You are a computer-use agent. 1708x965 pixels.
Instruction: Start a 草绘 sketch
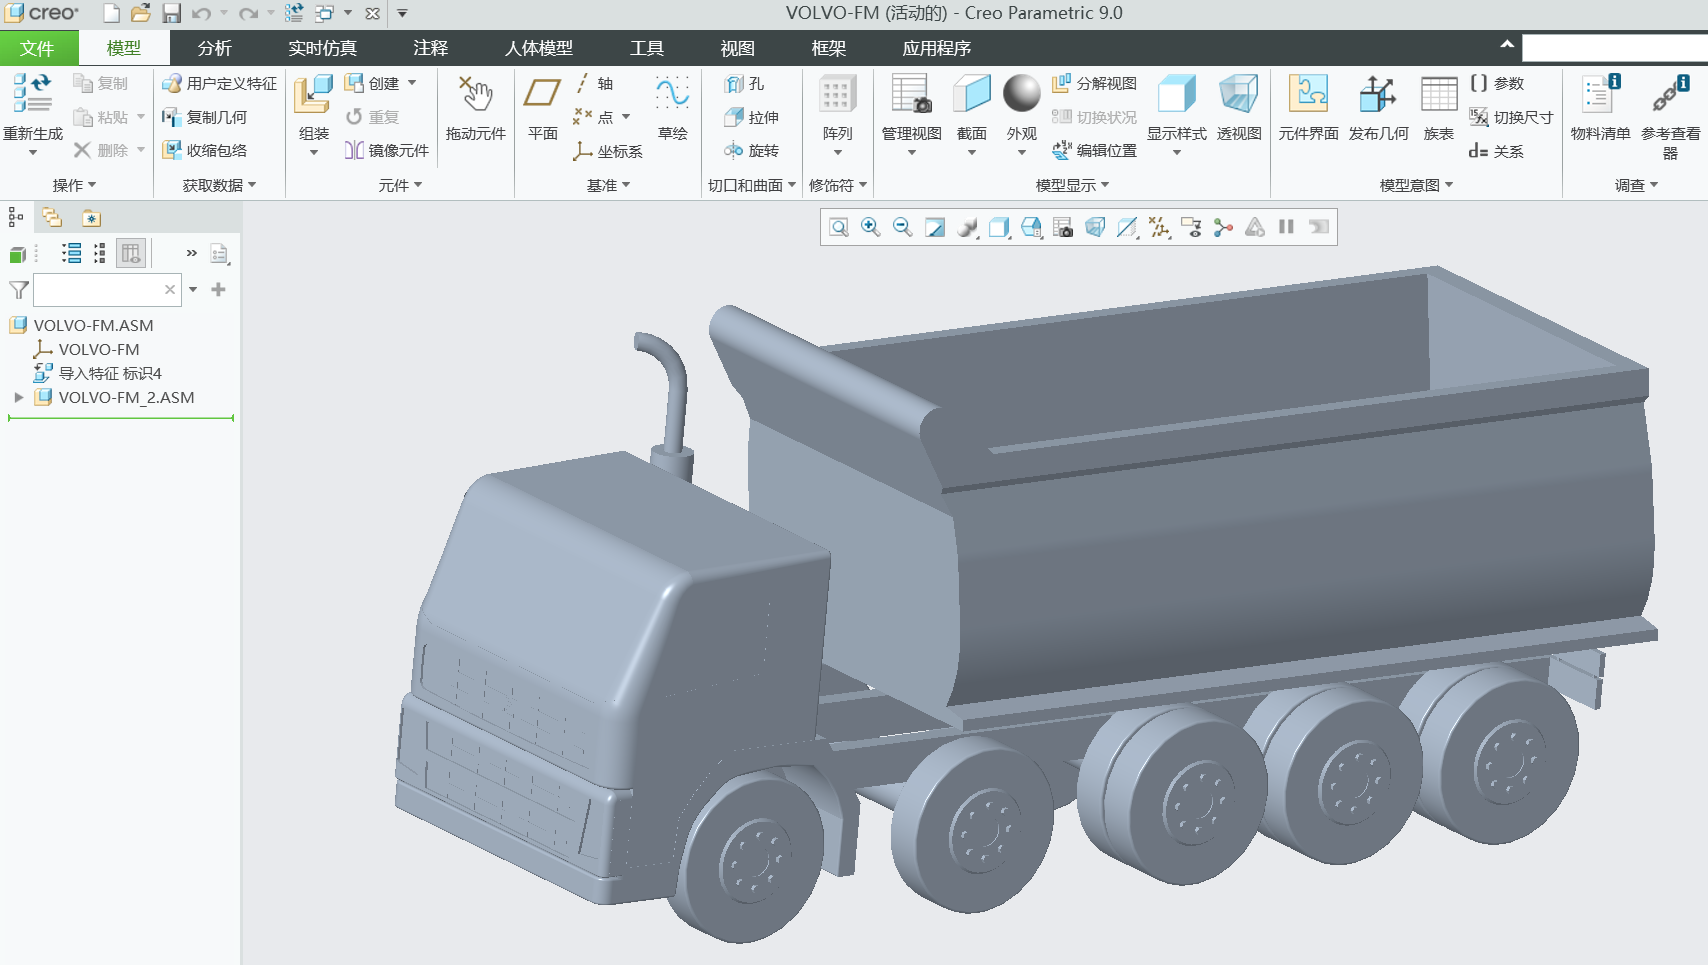click(x=672, y=108)
